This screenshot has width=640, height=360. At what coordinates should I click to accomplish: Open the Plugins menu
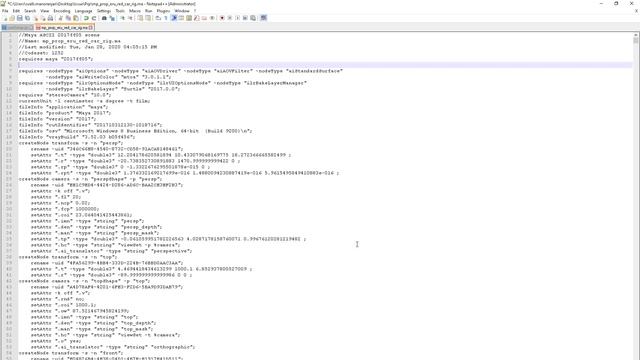163,11
